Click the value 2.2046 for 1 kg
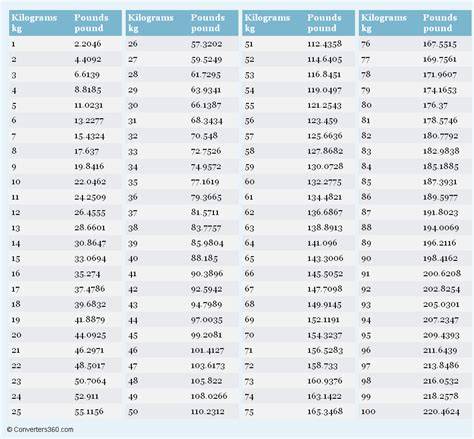The width and height of the screenshot is (474, 439). [x=88, y=44]
